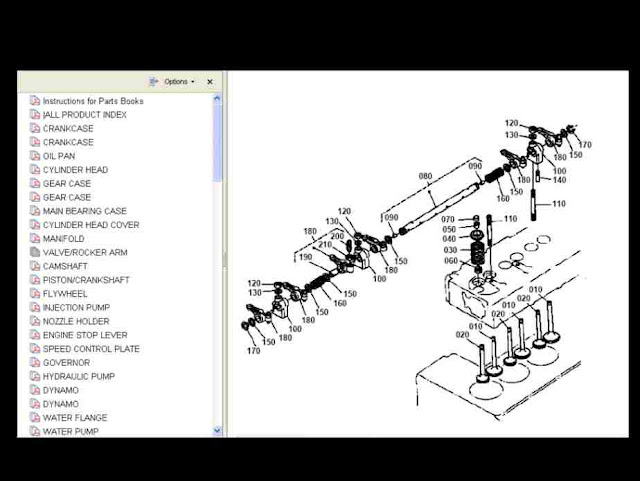Open the NOZZLE HOLDER bookmark
This screenshot has height=481, width=640.
tap(76, 322)
